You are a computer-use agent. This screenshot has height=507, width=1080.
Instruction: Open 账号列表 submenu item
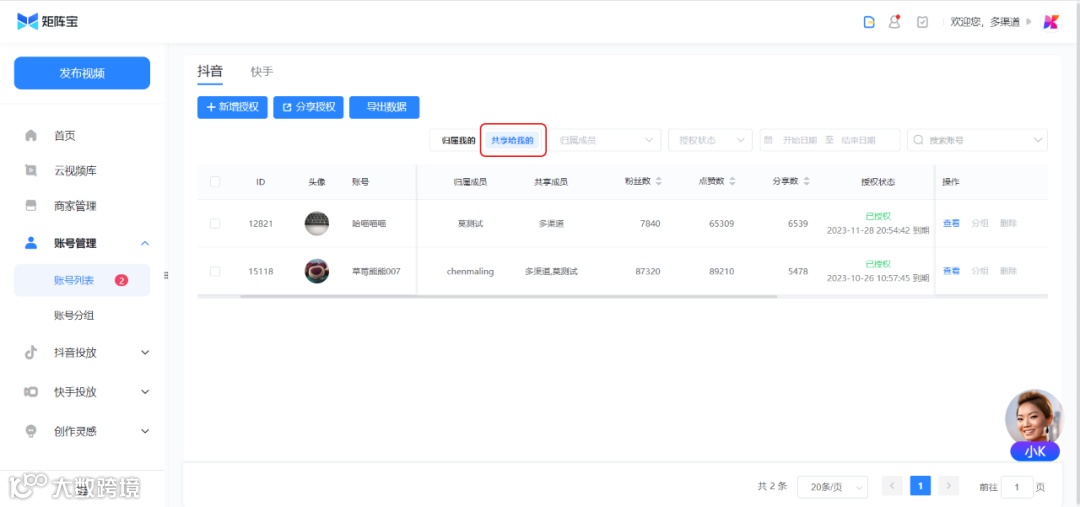(82, 280)
